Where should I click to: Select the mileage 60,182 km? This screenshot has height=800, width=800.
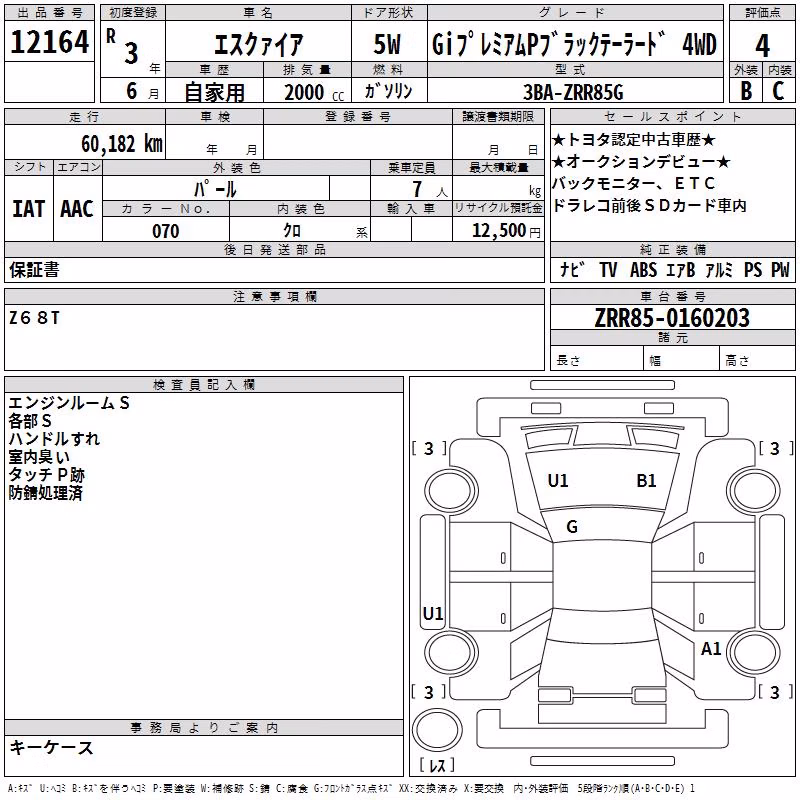point(122,143)
